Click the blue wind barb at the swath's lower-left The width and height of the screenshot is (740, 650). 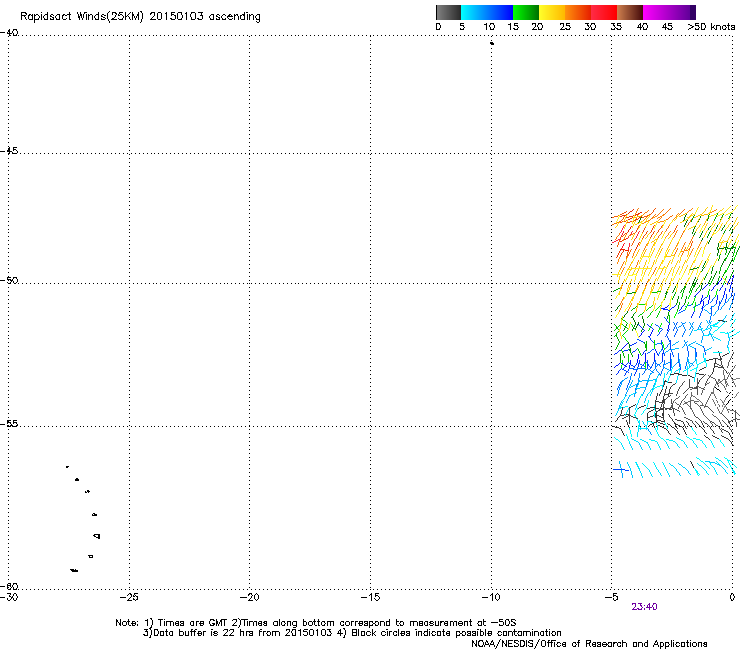[x=621, y=470]
